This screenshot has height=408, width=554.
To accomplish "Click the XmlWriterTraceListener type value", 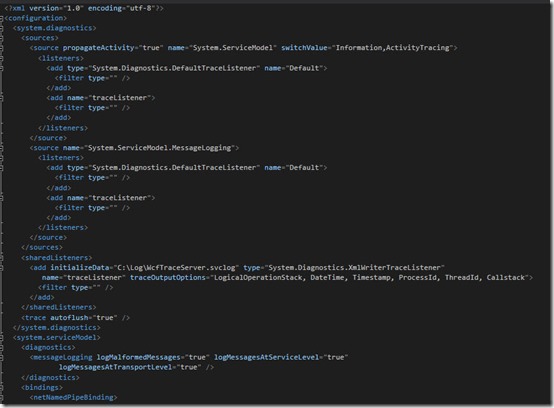I will coord(355,267).
